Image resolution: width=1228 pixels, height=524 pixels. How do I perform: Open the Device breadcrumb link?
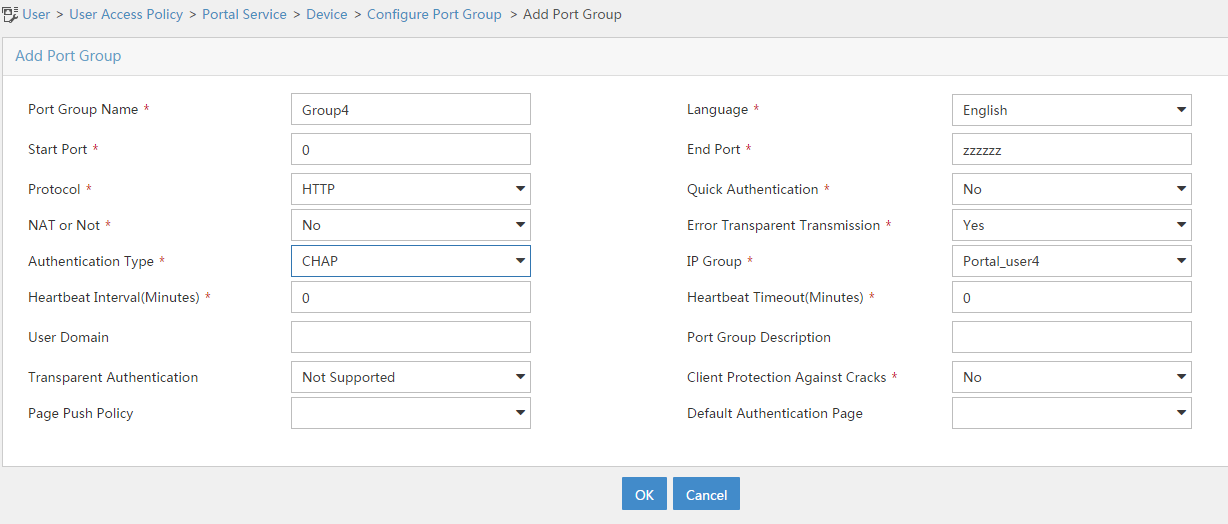327,15
